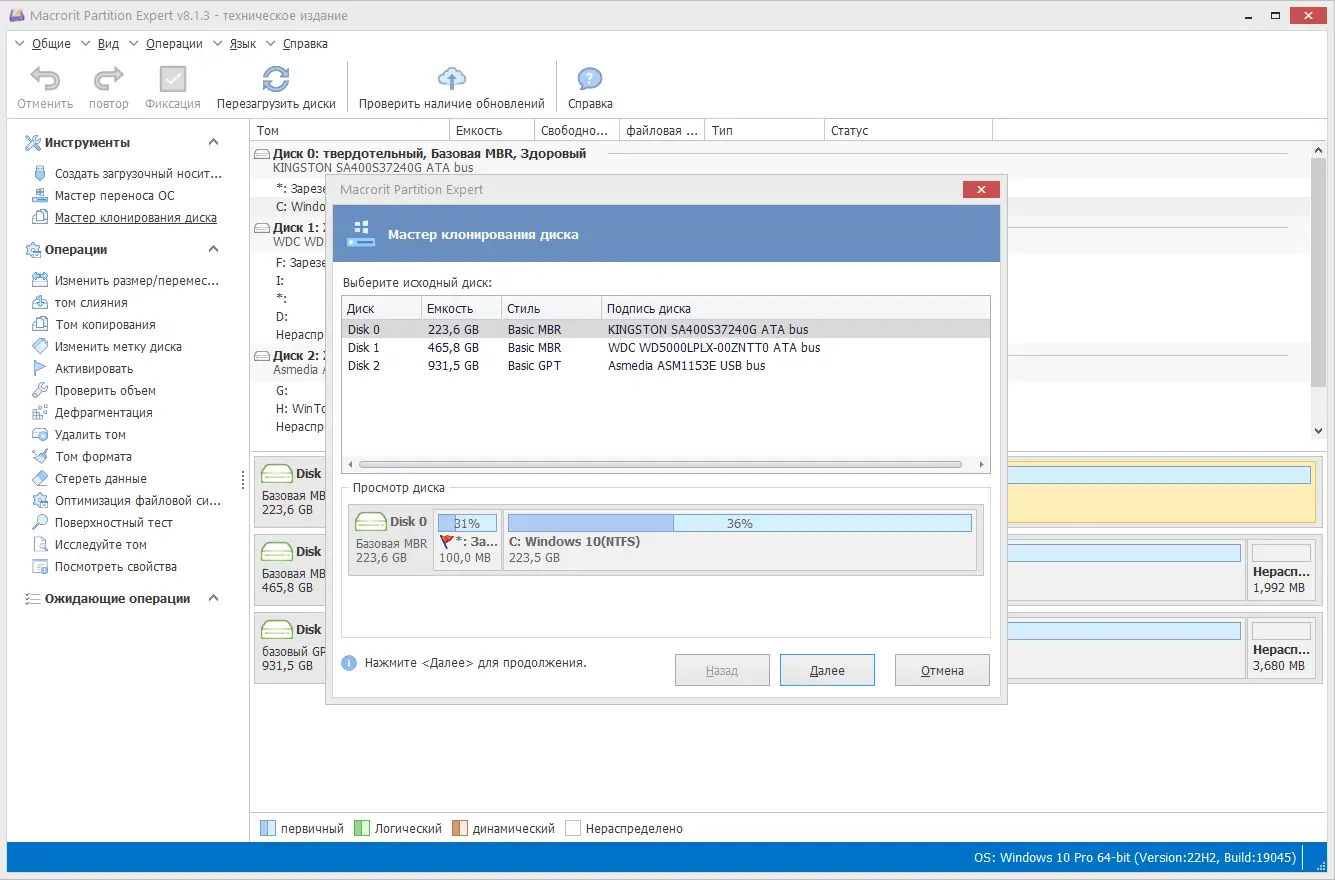Collapse the Операции section chevron
This screenshot has height=880, width=1335.
point(213,250)
